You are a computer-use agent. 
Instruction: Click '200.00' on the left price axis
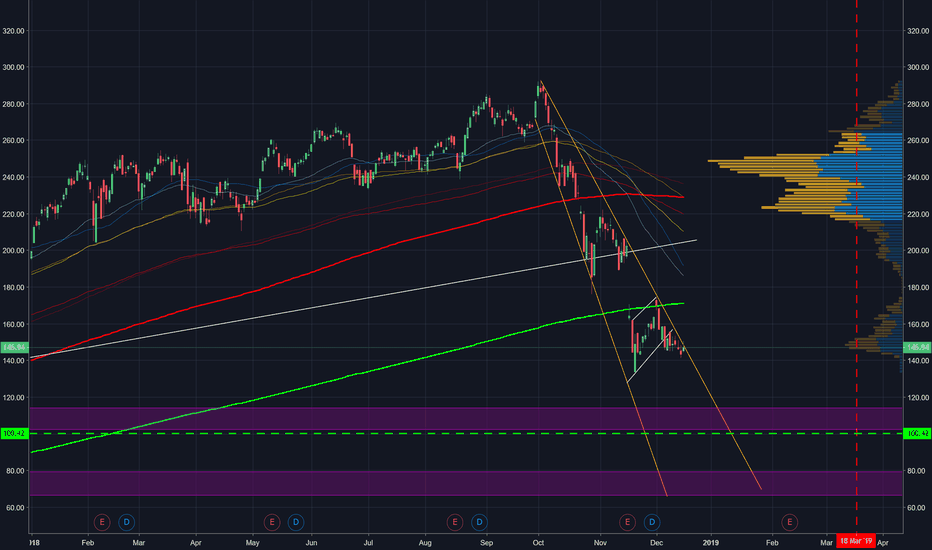pyautogui.click(x=13, y=251)
